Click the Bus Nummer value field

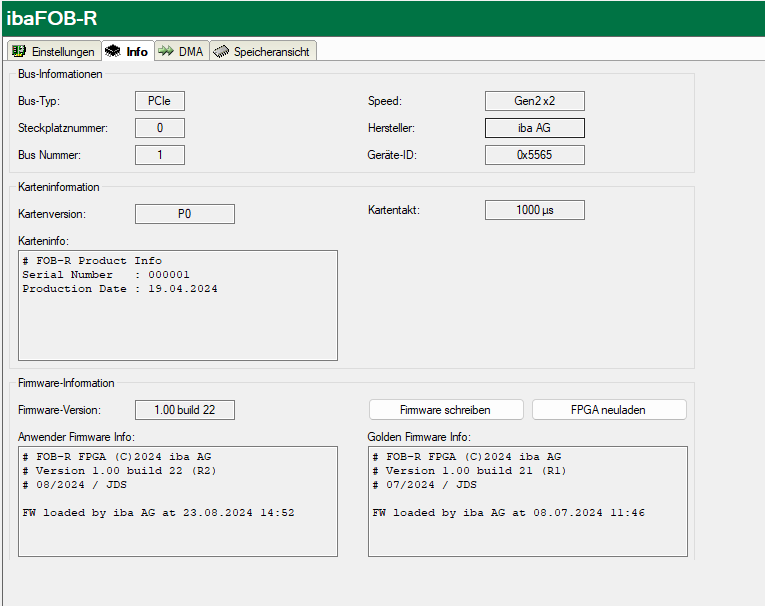pos(160,155)
